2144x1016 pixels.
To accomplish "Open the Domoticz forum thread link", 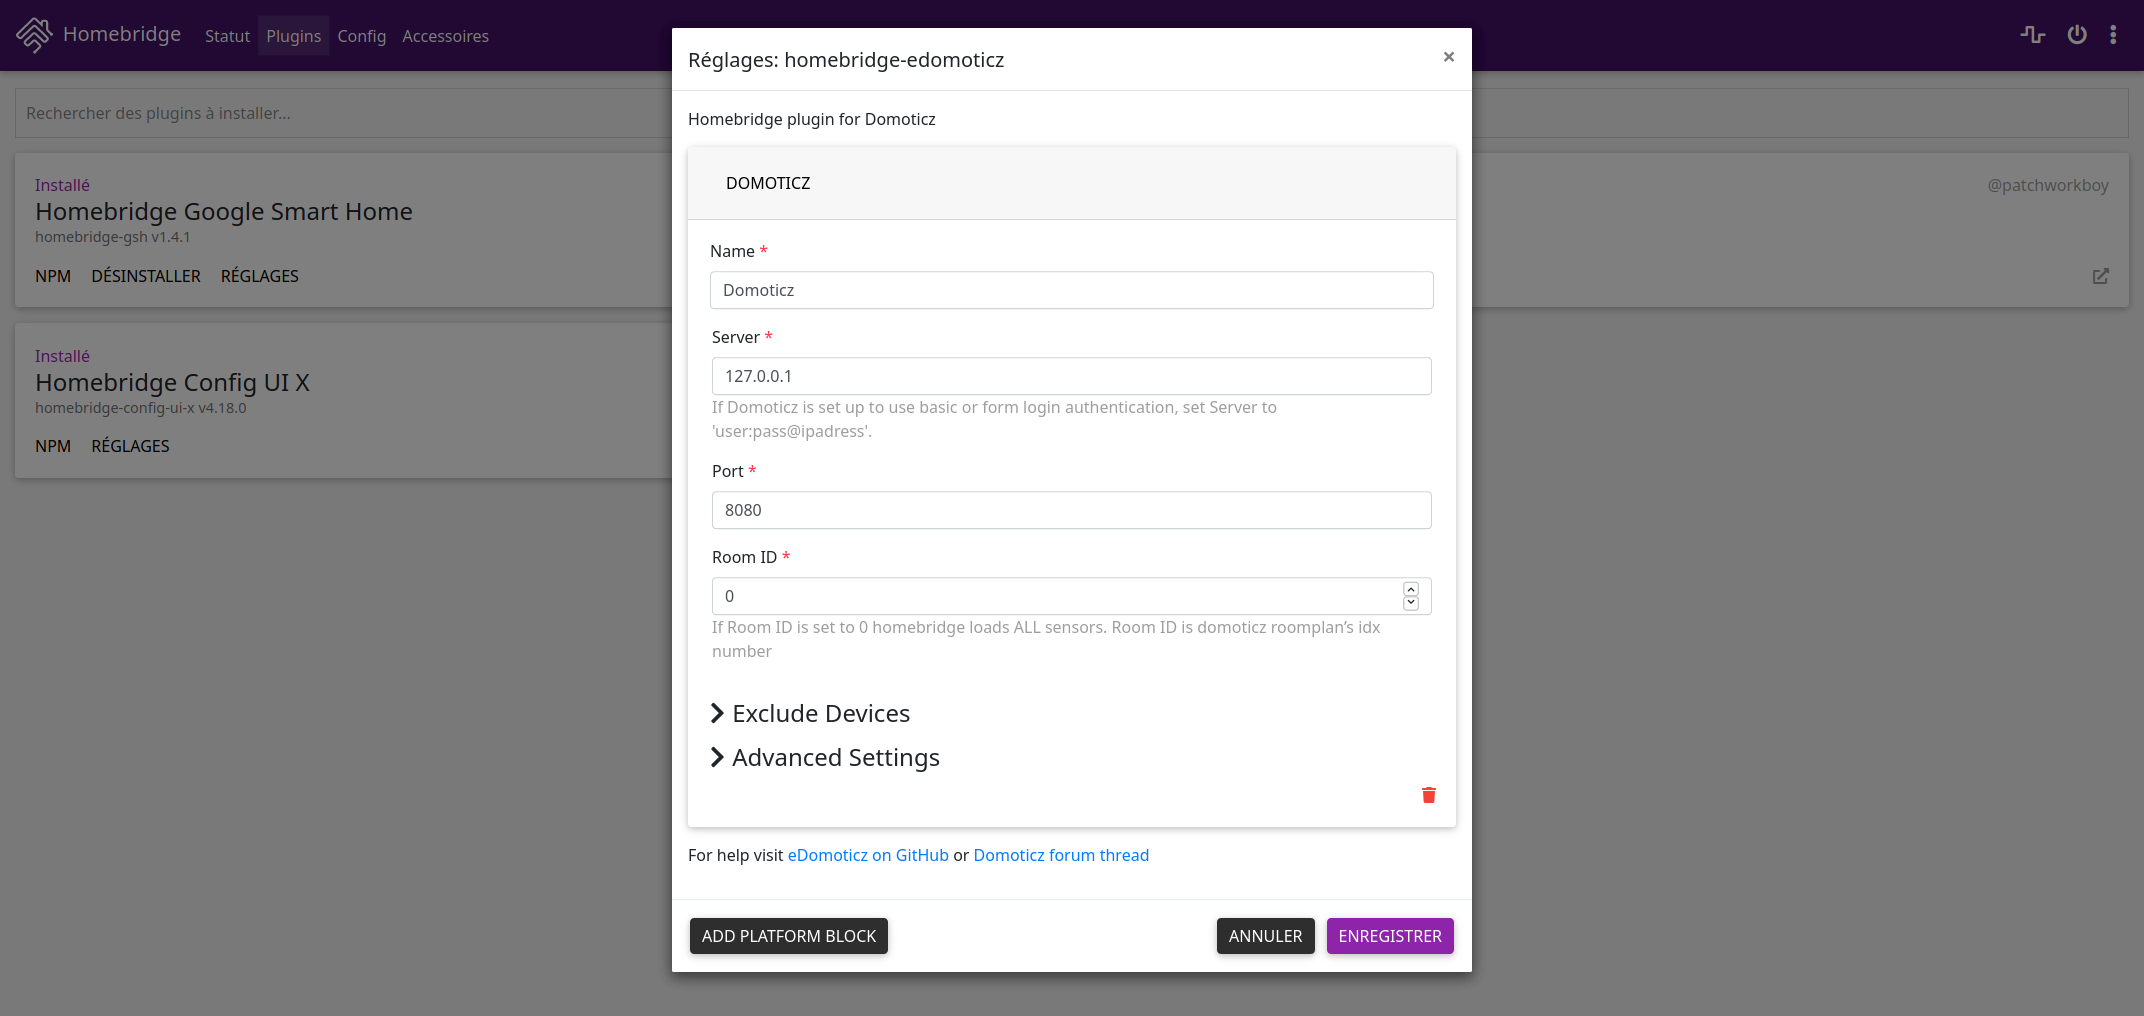I will tap(1061, 855).
